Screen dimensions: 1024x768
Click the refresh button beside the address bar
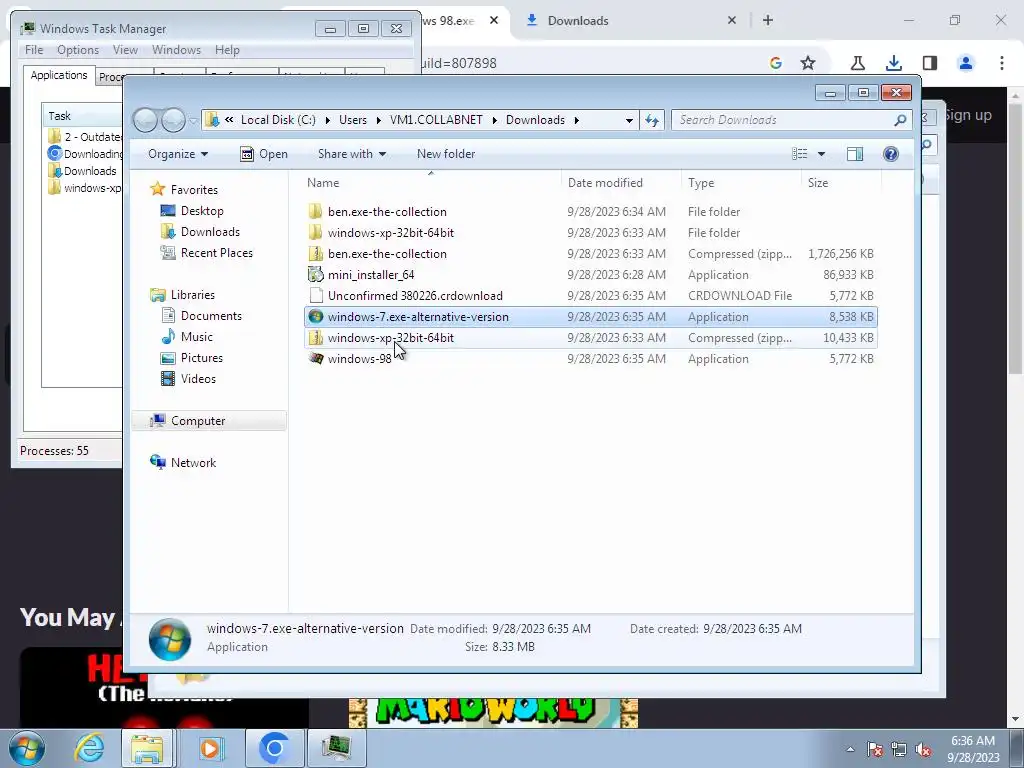click(652, 120)
